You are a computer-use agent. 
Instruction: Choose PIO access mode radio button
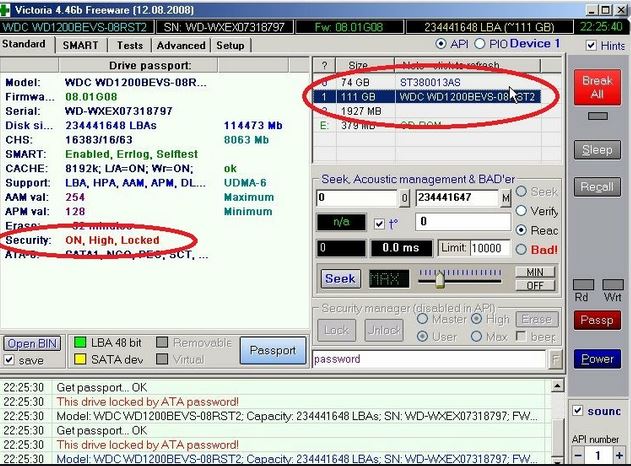(x=479, y=43)
